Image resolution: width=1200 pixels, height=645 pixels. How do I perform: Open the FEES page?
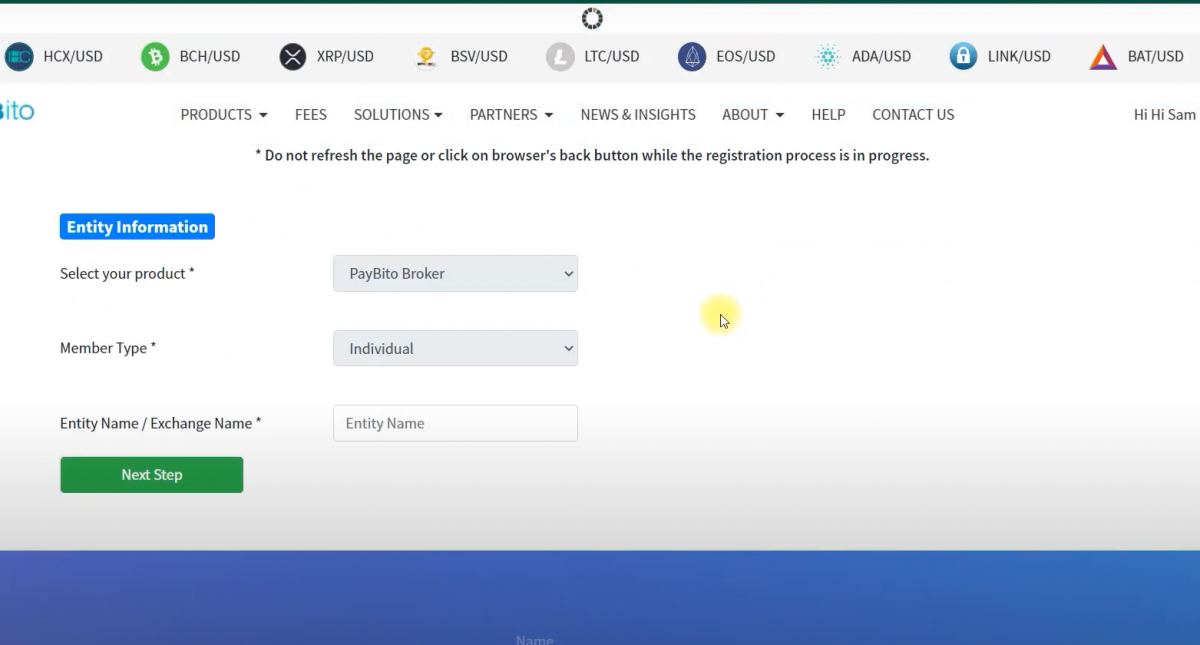(x=311, y=115)
